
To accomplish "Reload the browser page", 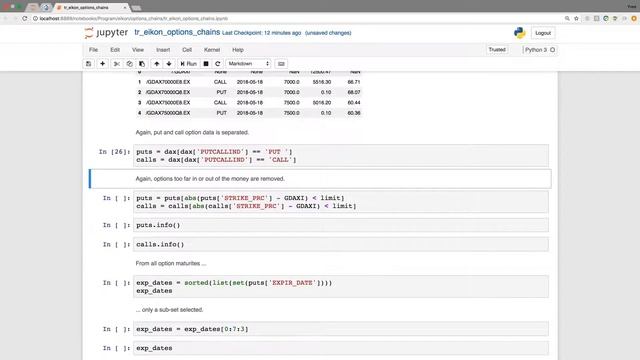I will pyautogui.click(x=24, y=18).
